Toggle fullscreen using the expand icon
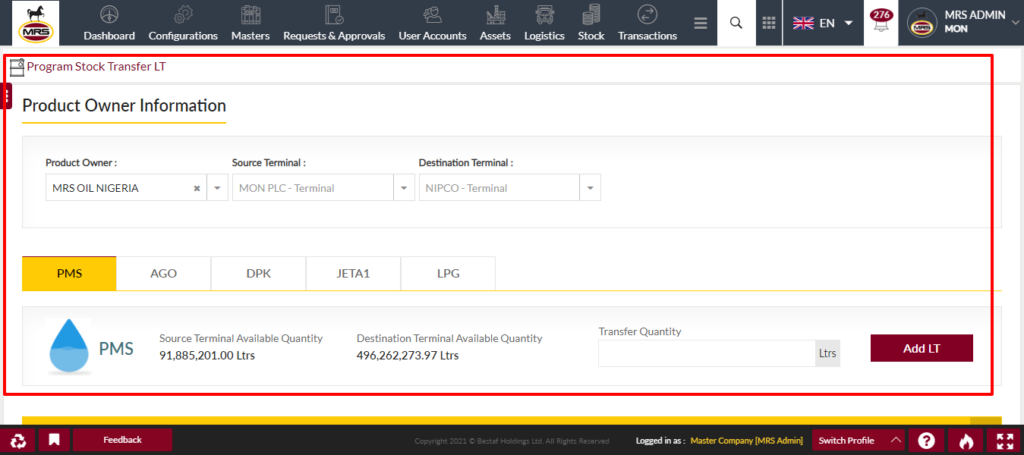The image size is (1024, 455). coord(1004,440)
